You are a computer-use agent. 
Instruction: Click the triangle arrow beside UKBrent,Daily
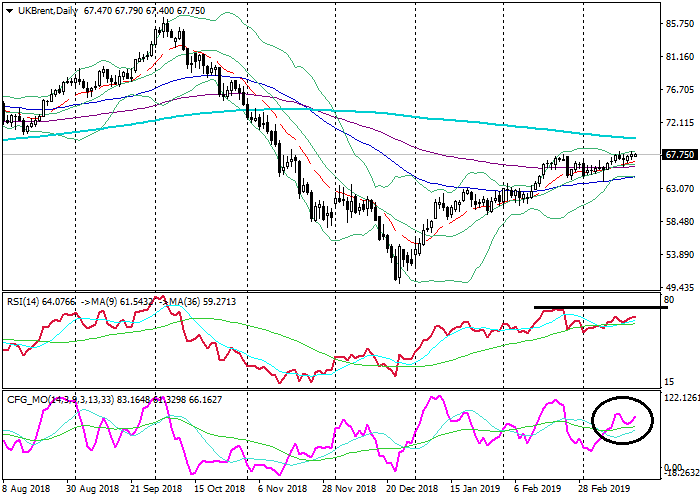tap(9, 10)
